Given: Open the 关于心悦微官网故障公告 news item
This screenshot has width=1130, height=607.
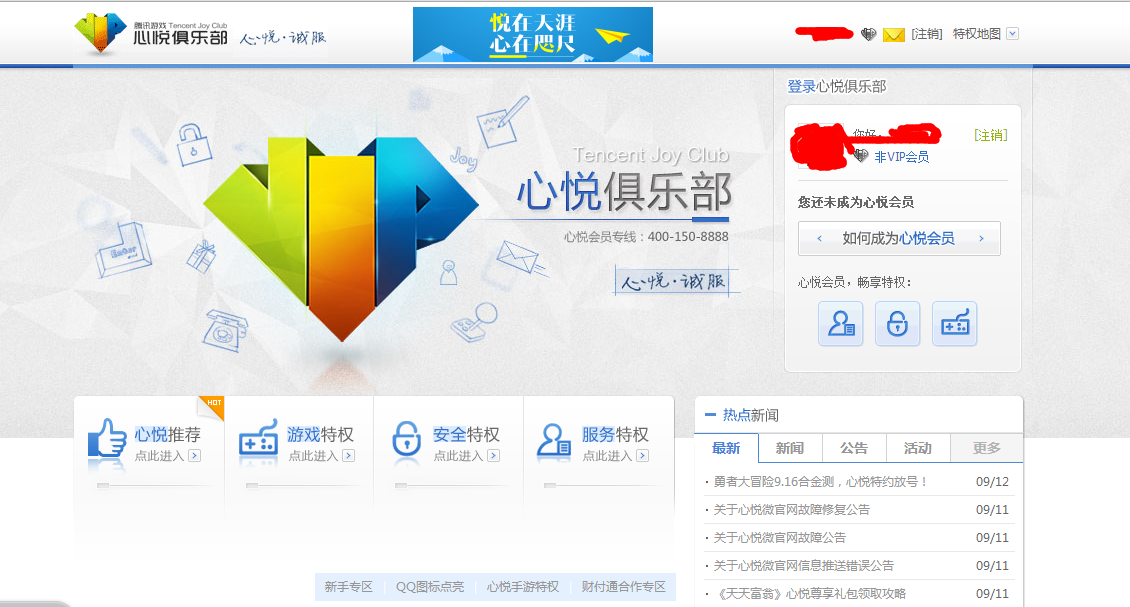Looking at the screenshot, I should click(780, 538).
